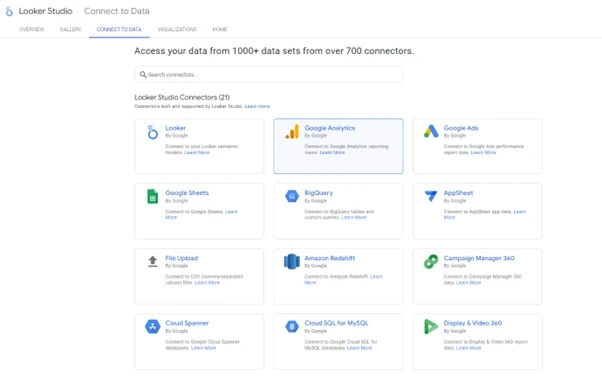
Task: Select the Google Ads connector title
Action: [x=461, y=128]
